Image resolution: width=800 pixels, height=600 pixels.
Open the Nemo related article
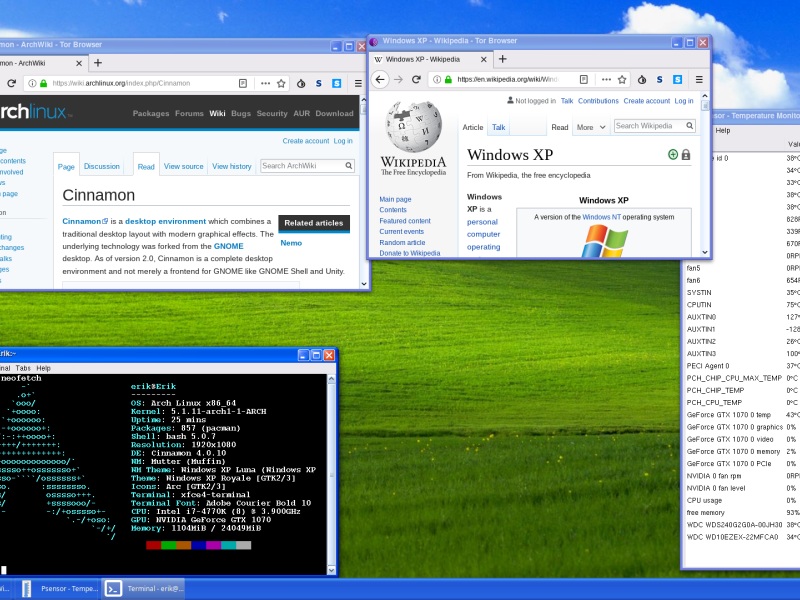click(291, 243)
